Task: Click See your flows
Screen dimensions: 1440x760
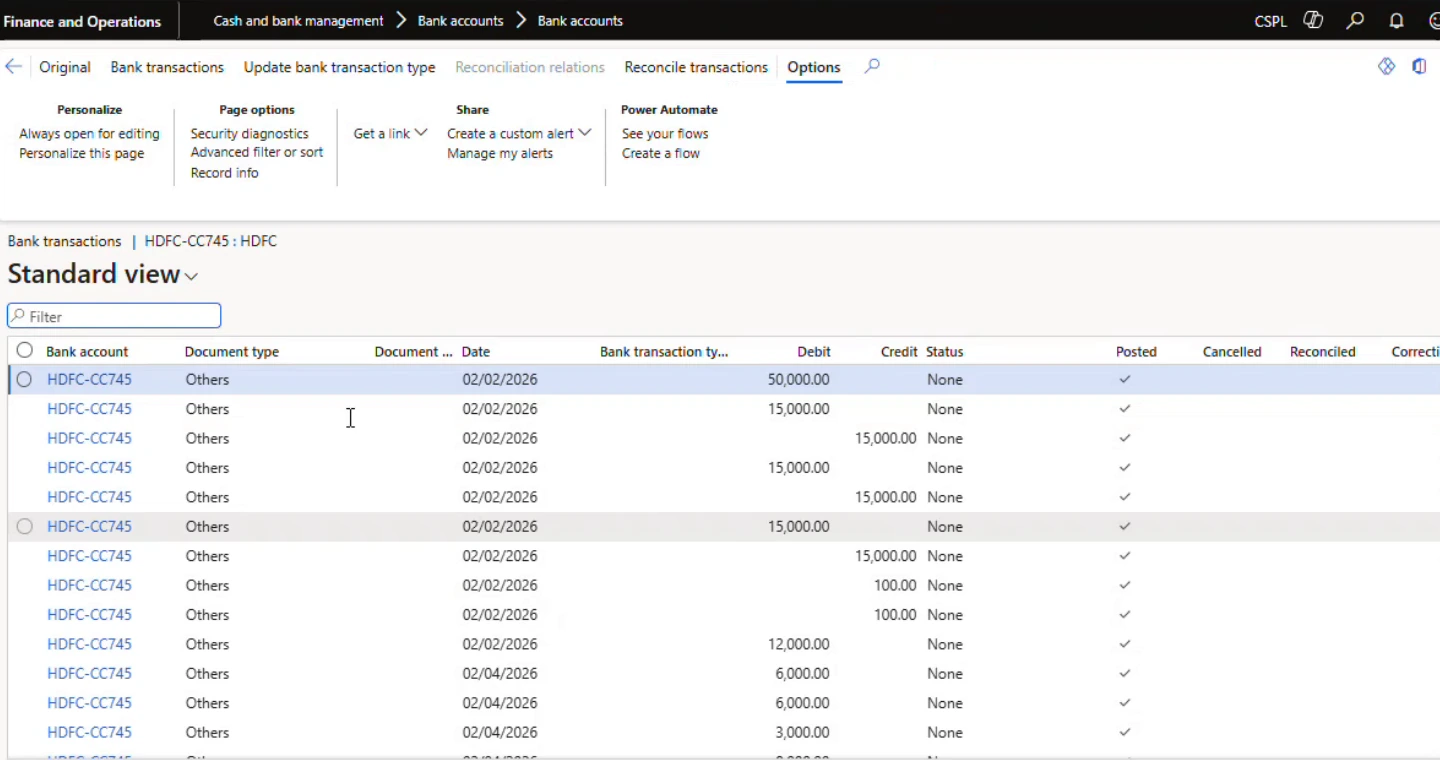Action: point(665,133)
